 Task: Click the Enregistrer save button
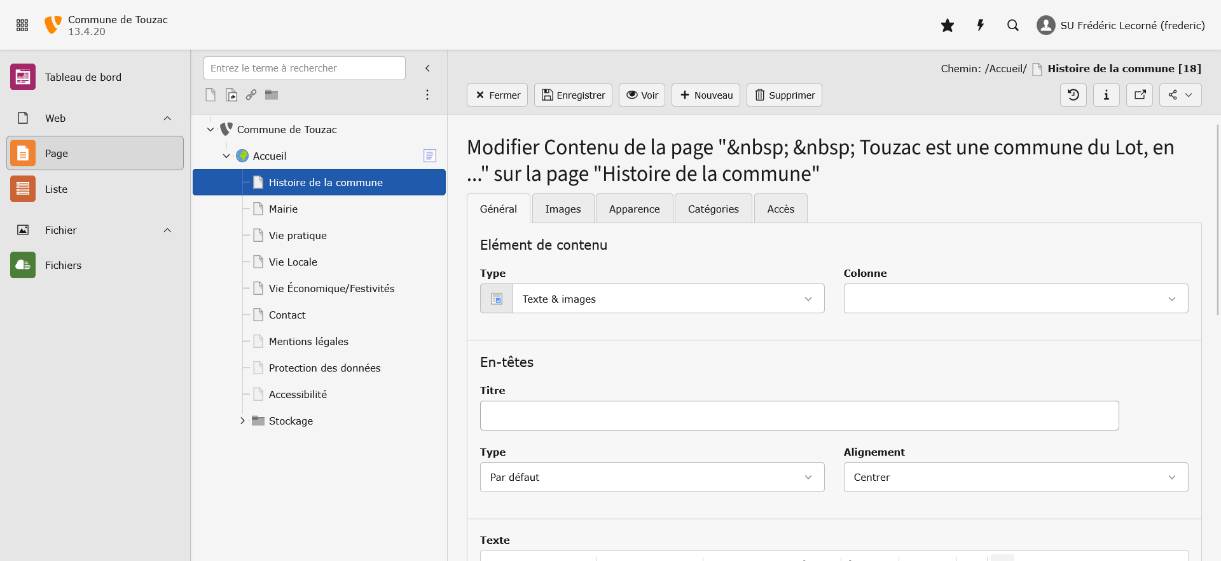point(573,95)
